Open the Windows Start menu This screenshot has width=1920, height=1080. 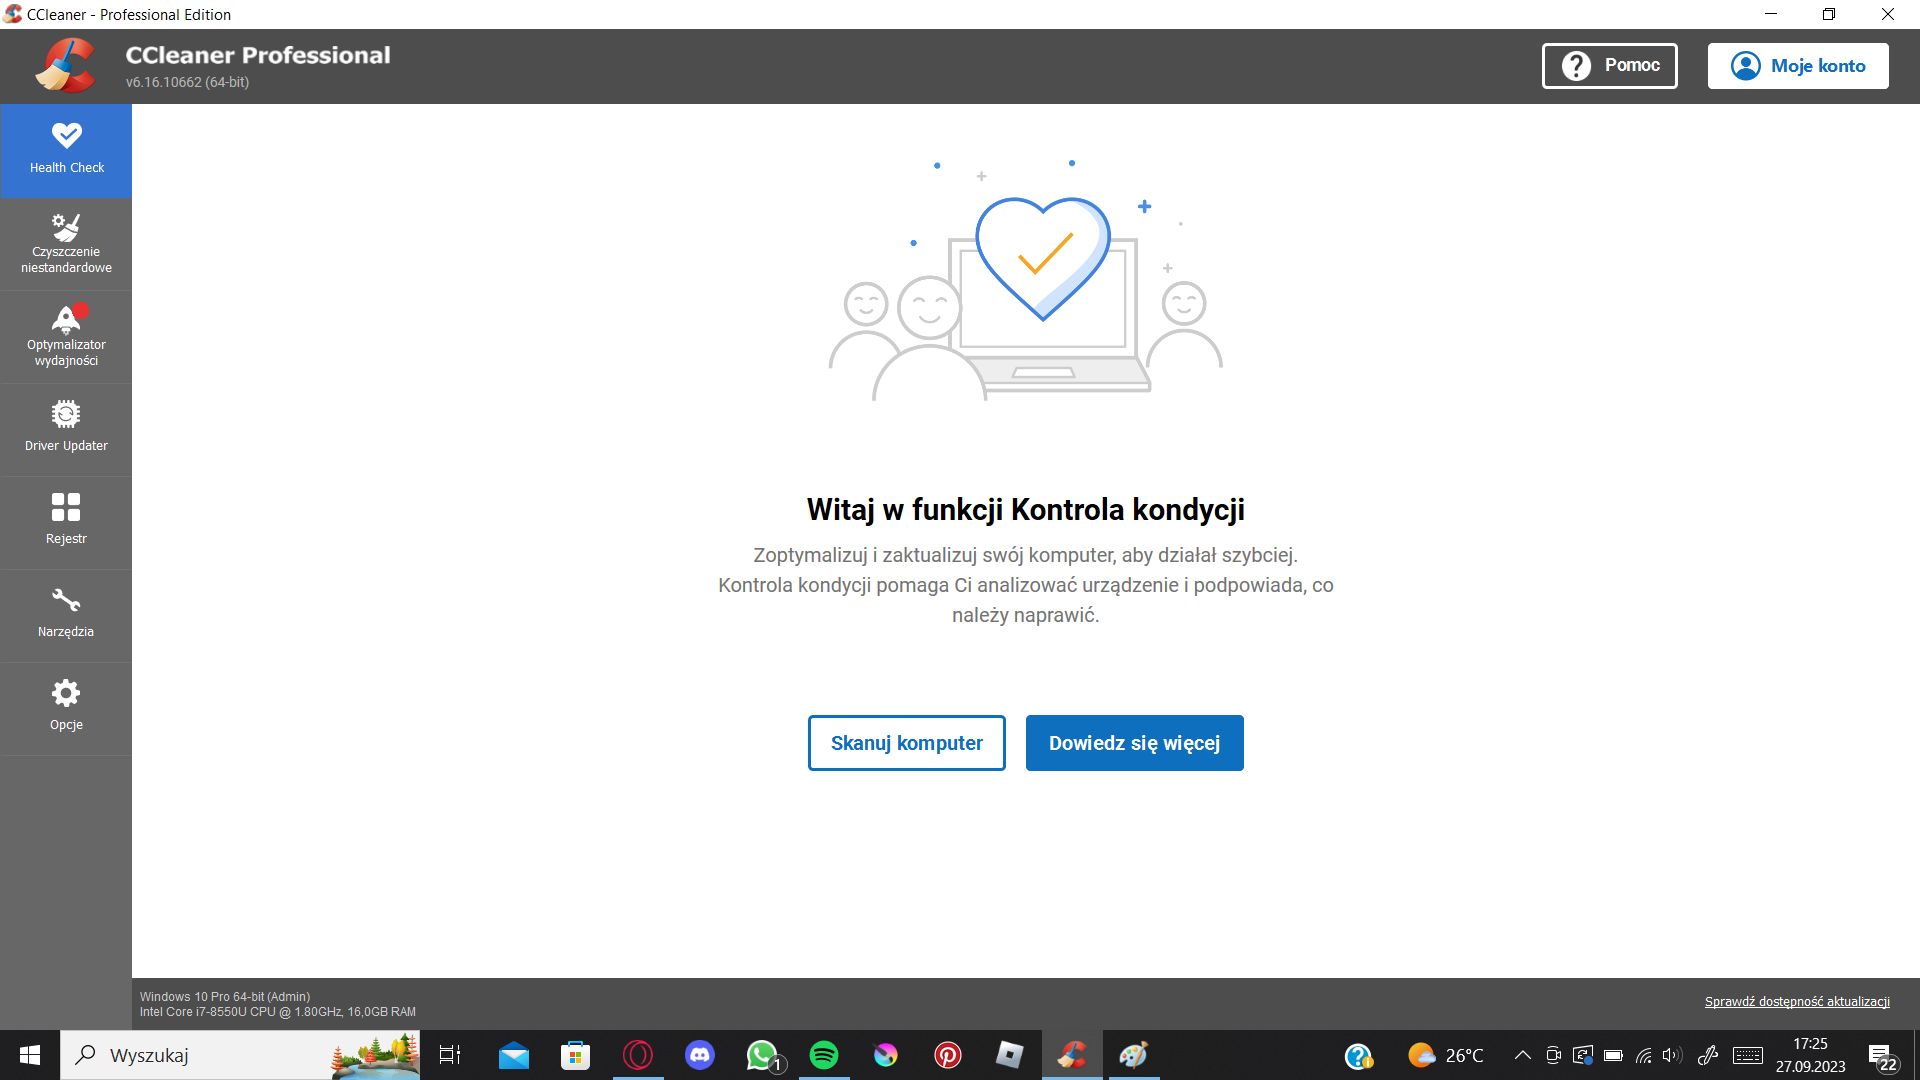pyautogui.click(x=30, y=1055)
